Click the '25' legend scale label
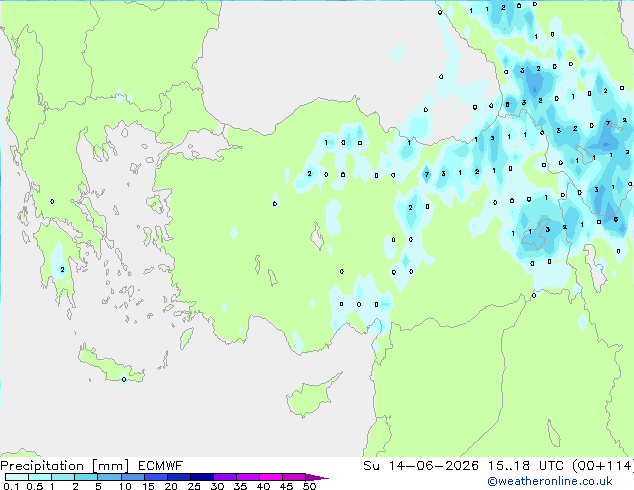The height and width of the screenshot is (490, 634). (194, 486)
